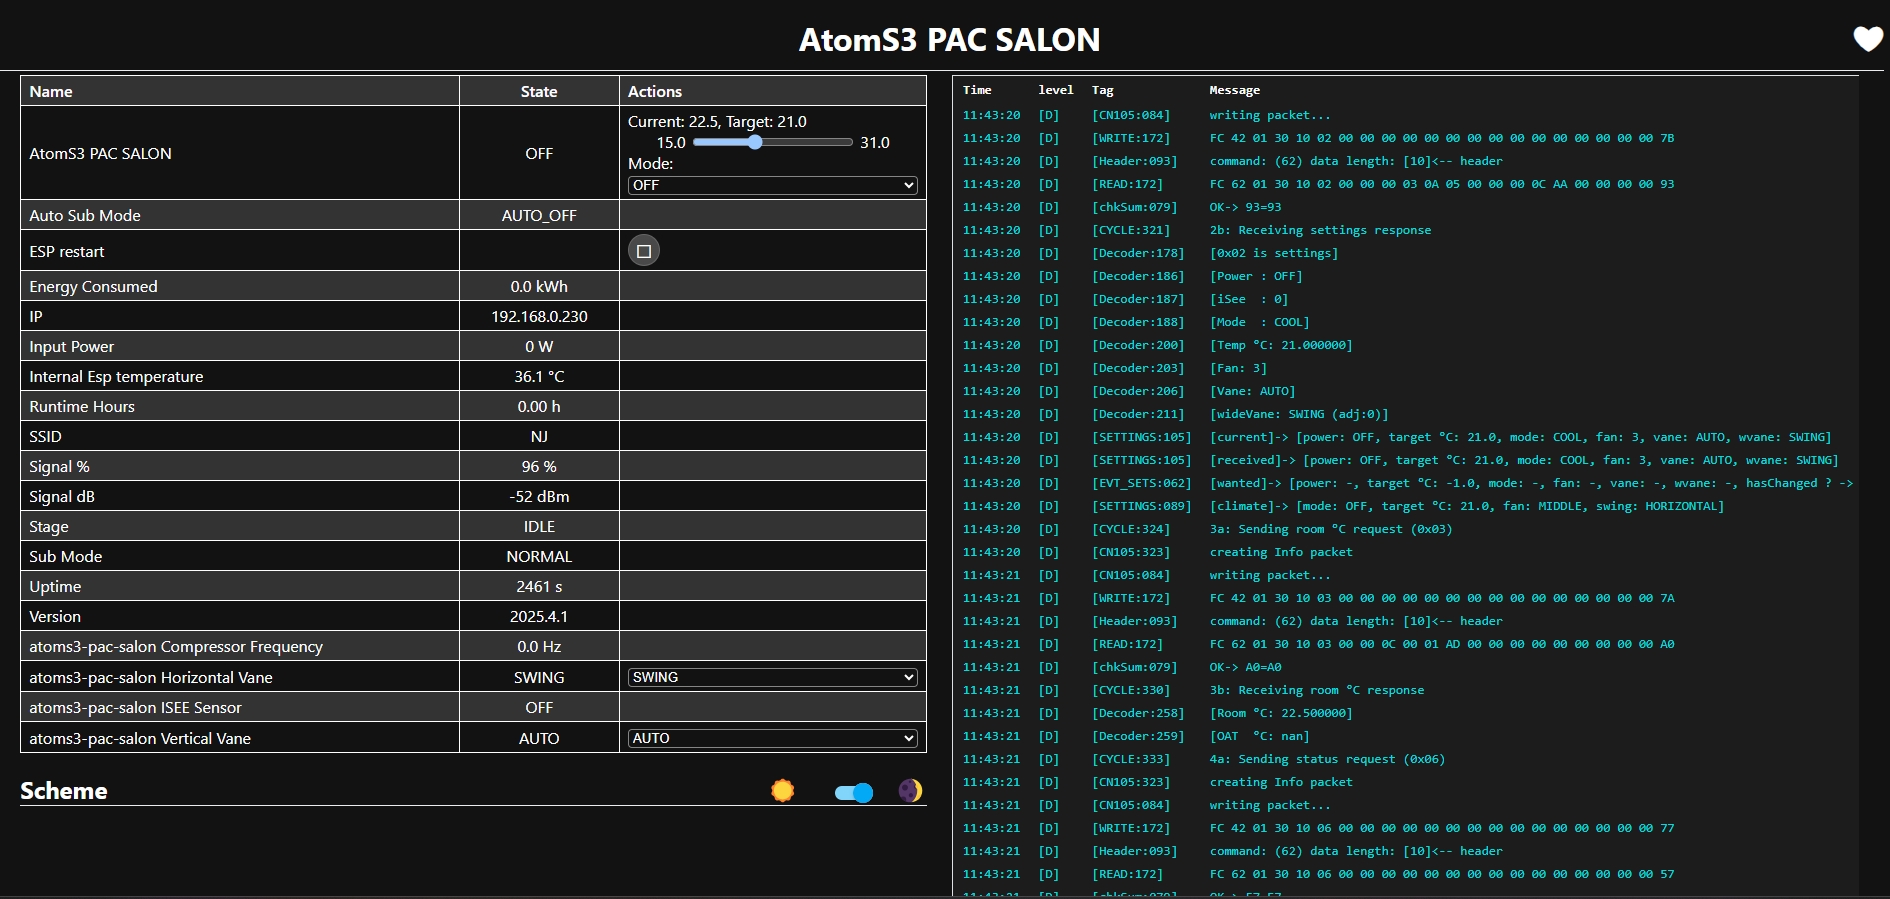The width and height of the screenshot is (1890, 899).
Task: Click the Tag header in the log
Action: tap(1102, 90)
